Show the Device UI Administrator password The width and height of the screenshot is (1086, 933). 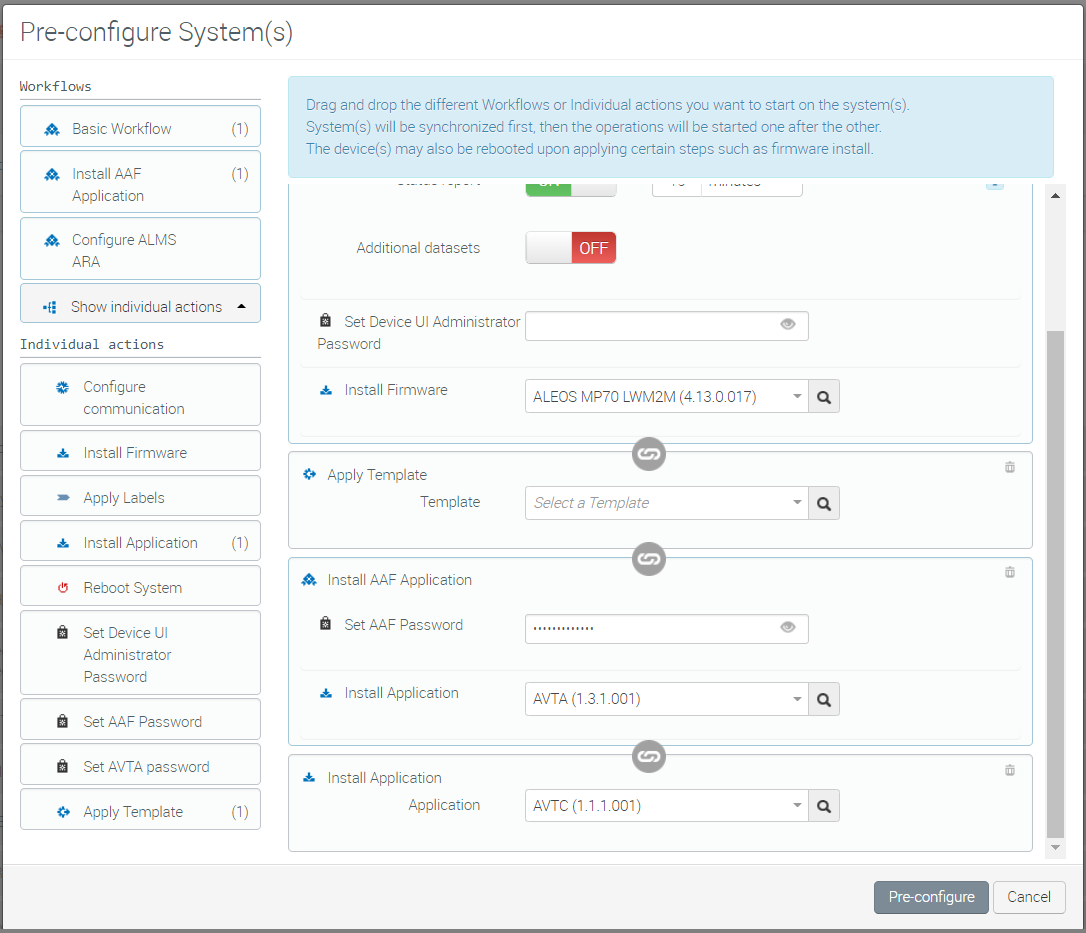(x=788, y=324)
